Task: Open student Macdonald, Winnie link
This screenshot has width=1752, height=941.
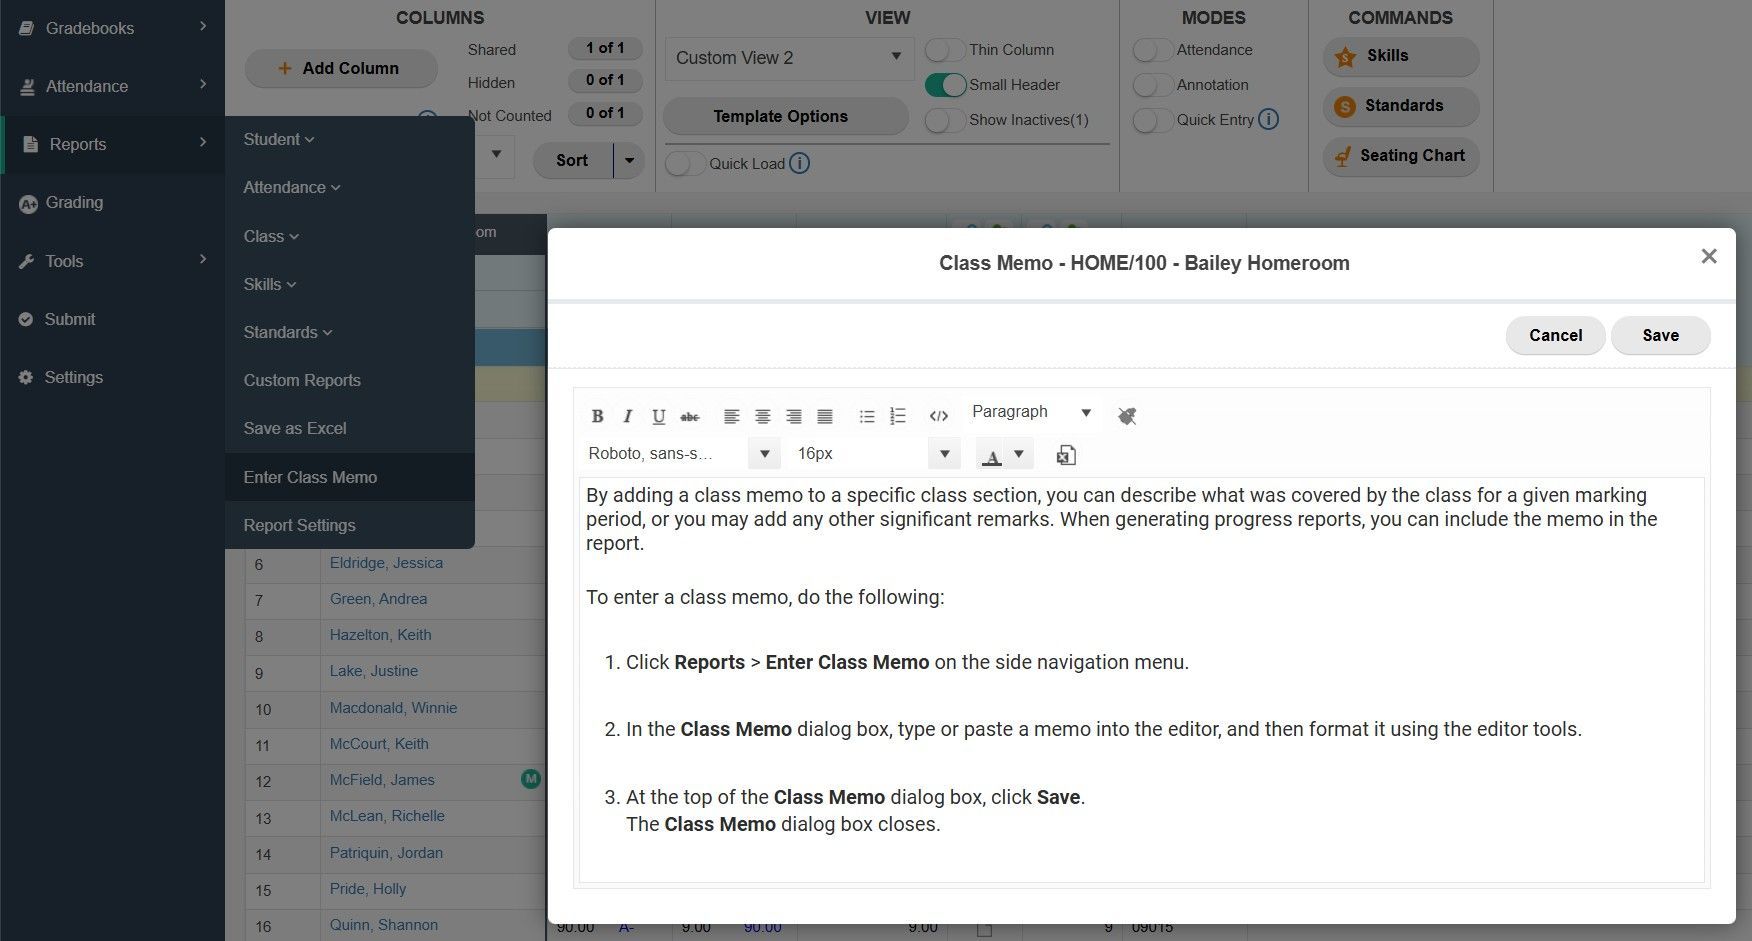Action: coord(393,708)
